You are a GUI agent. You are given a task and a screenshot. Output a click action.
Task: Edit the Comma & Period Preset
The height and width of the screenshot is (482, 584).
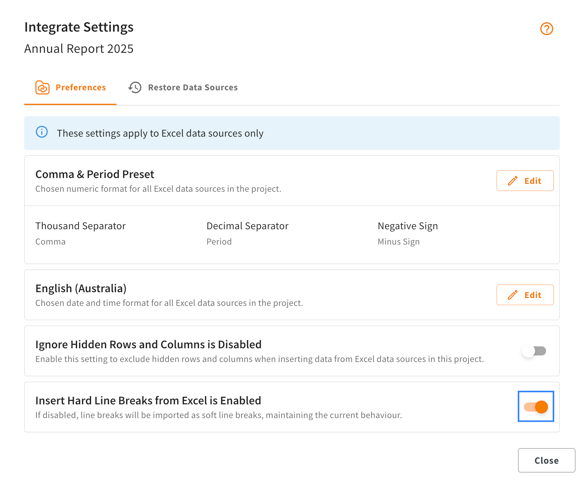click(525, 181)
